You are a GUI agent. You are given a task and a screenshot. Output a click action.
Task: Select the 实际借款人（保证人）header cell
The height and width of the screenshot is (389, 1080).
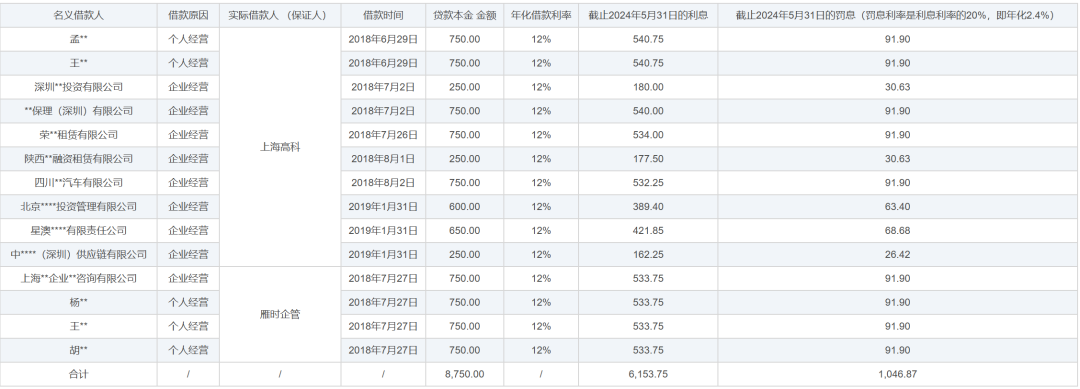(280, 15)
